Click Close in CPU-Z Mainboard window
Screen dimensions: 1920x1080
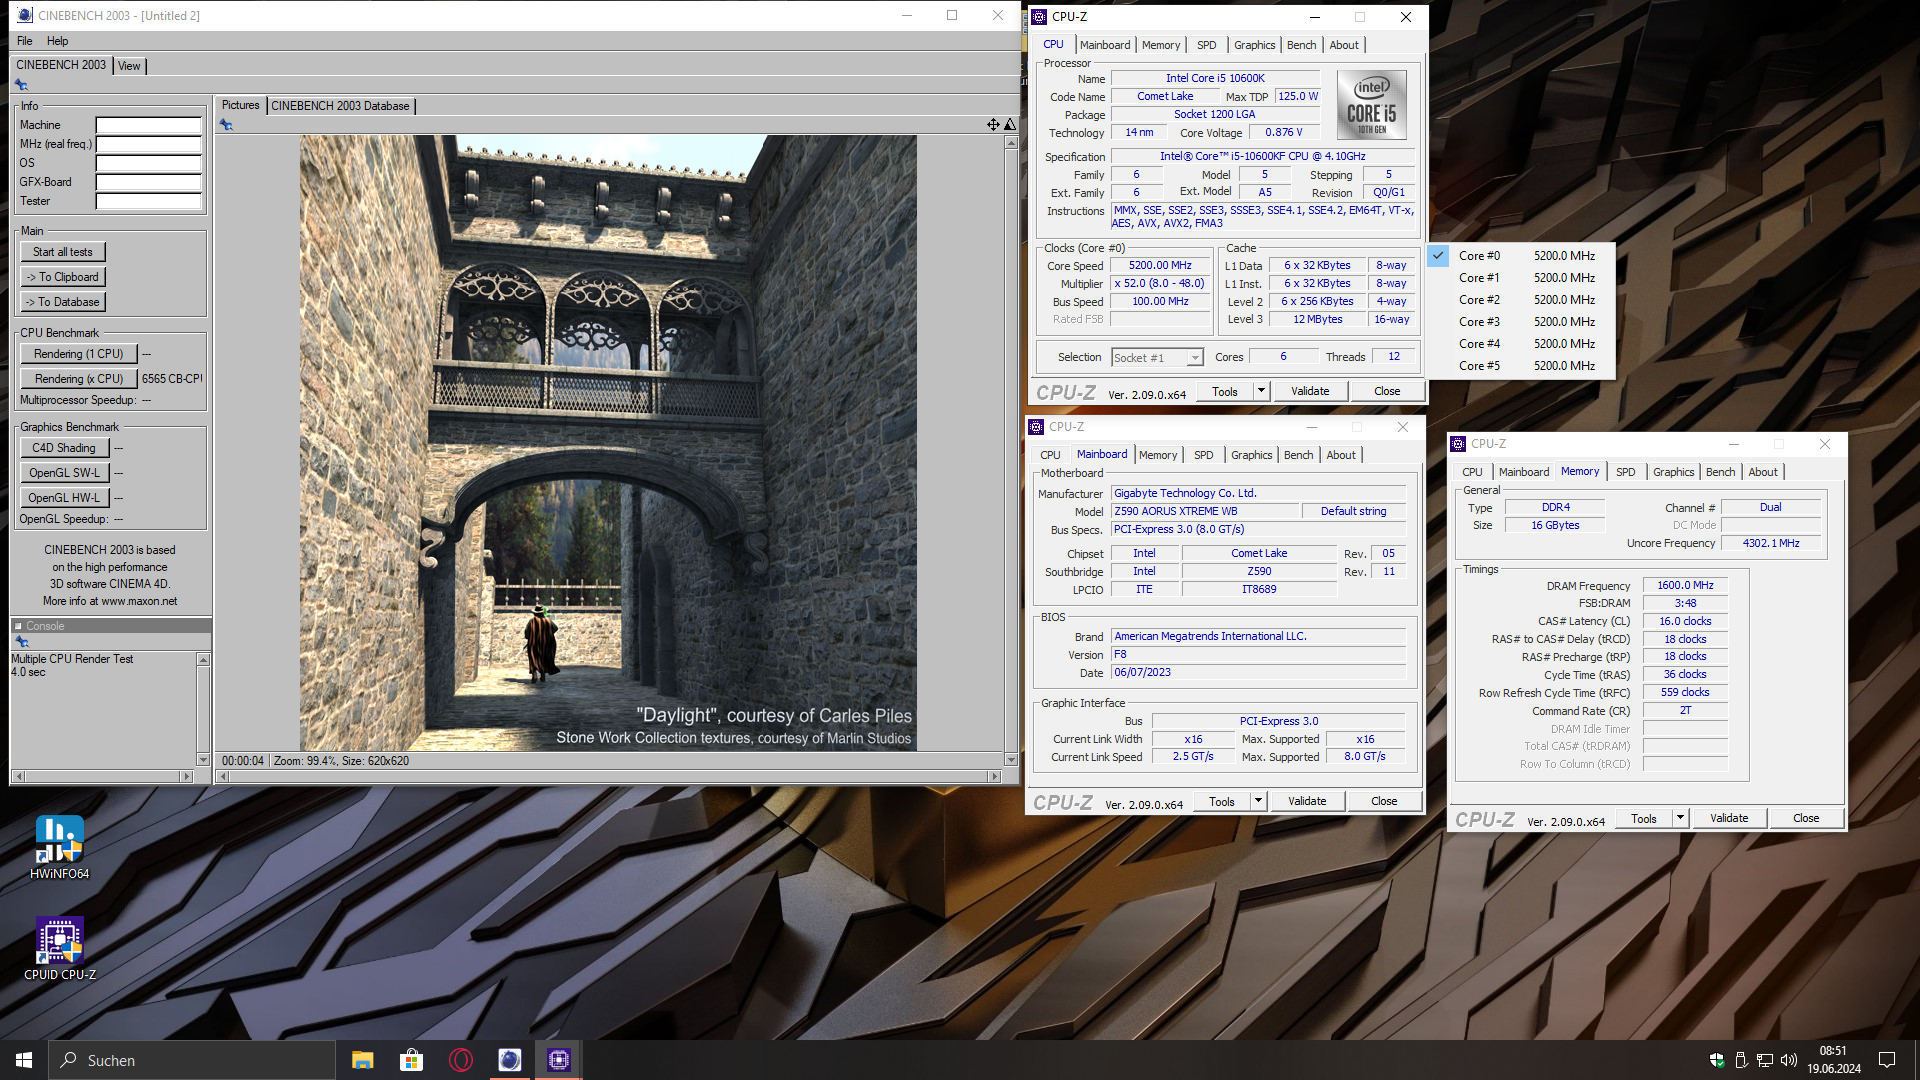click(1384, 801)
